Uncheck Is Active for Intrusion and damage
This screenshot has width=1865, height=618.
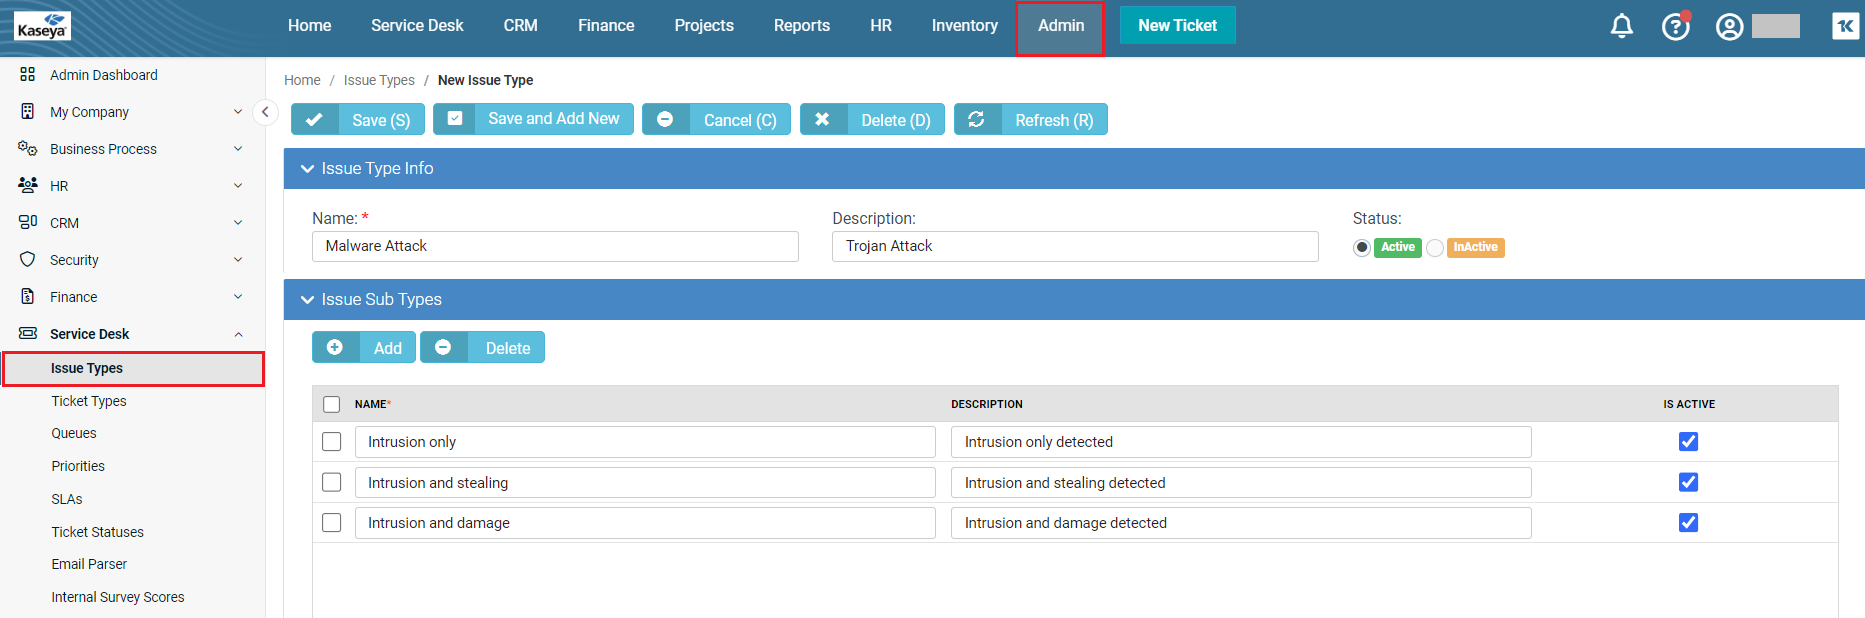click(1688, 523)
